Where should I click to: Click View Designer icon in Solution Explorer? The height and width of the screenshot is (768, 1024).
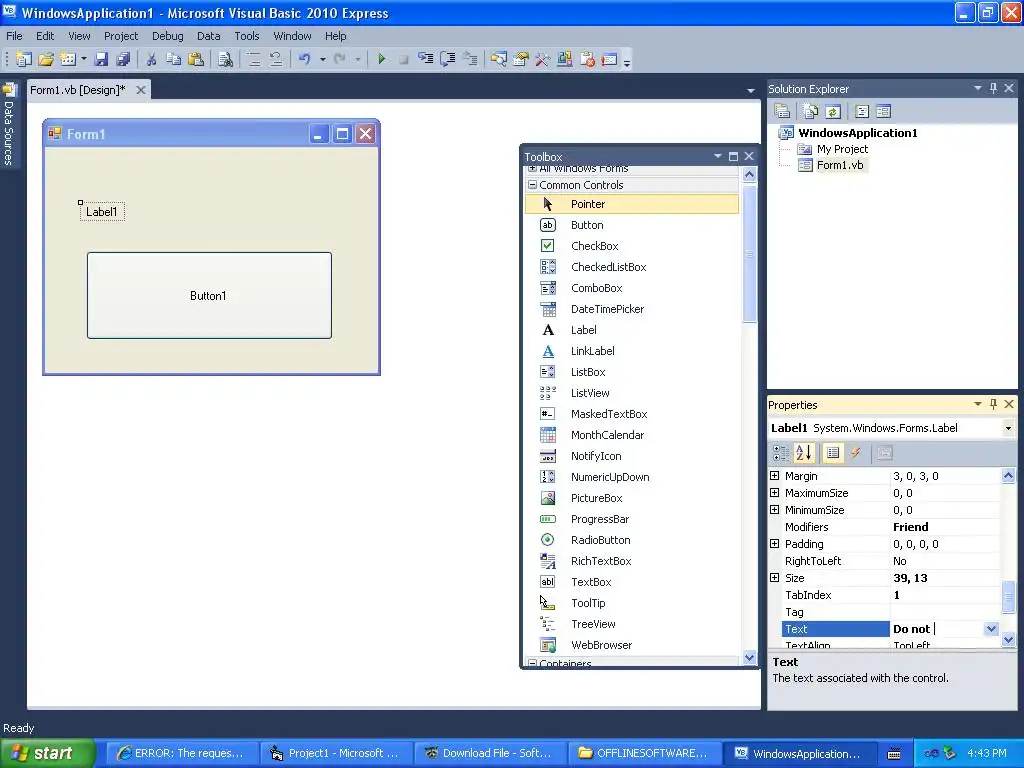coord(884,112)
